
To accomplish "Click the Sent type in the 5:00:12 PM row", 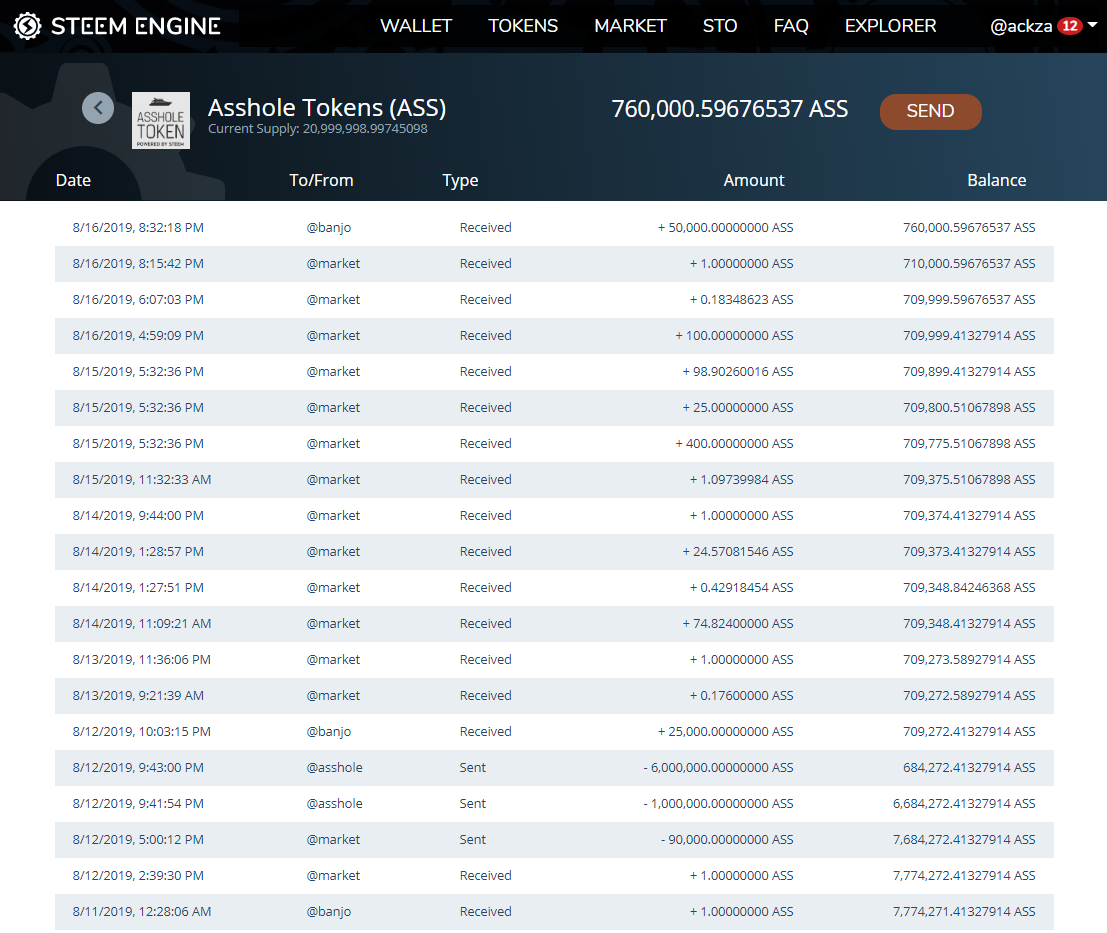I will (x=472, y=839).
